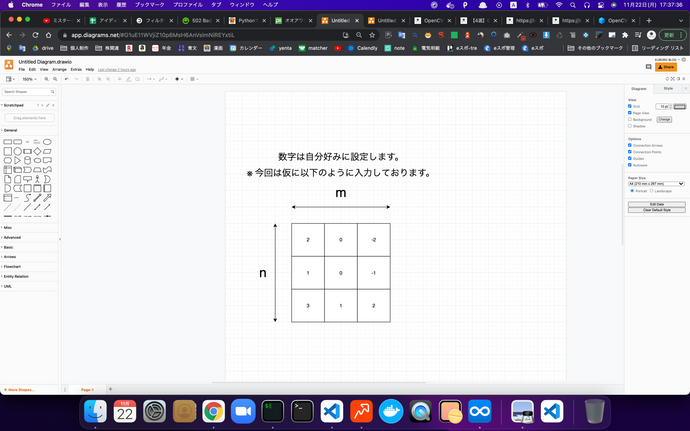The height and width of the screenshot is (431, 690).
Task: Enable the Shadow checkbox
Action: [630, 126]
